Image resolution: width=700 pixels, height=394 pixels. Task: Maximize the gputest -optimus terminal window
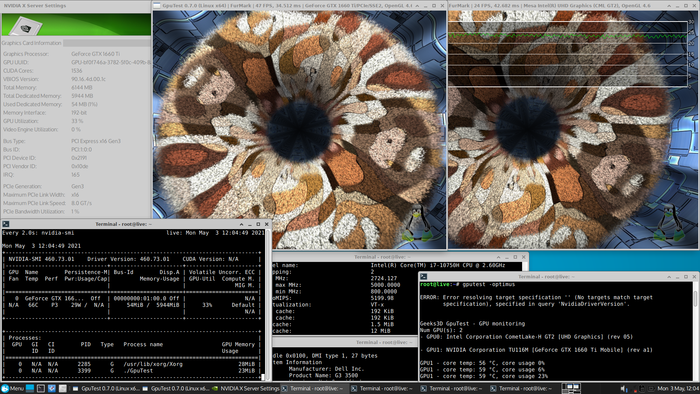coord(686,277)
